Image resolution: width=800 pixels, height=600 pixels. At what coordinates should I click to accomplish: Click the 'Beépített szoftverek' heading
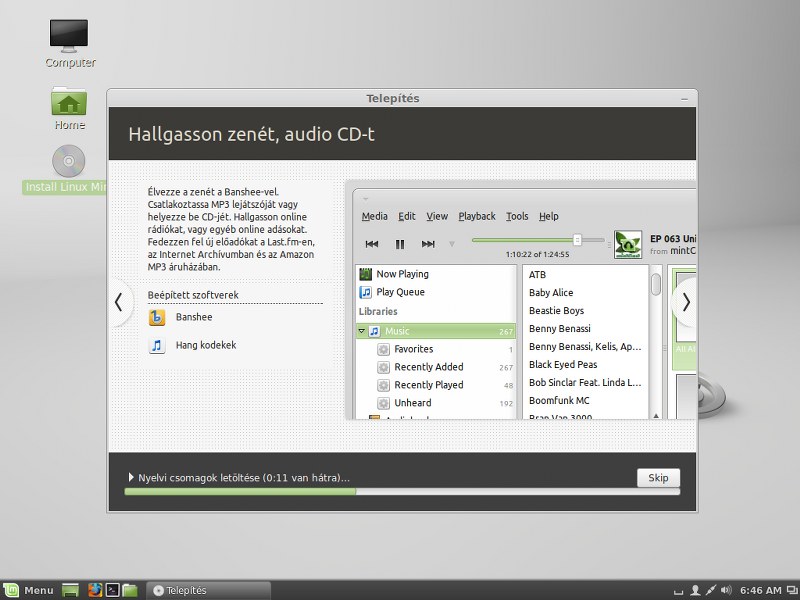(193, 295)
